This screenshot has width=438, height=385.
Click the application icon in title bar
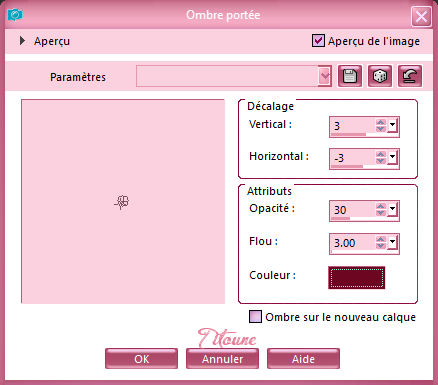point(15,15)
